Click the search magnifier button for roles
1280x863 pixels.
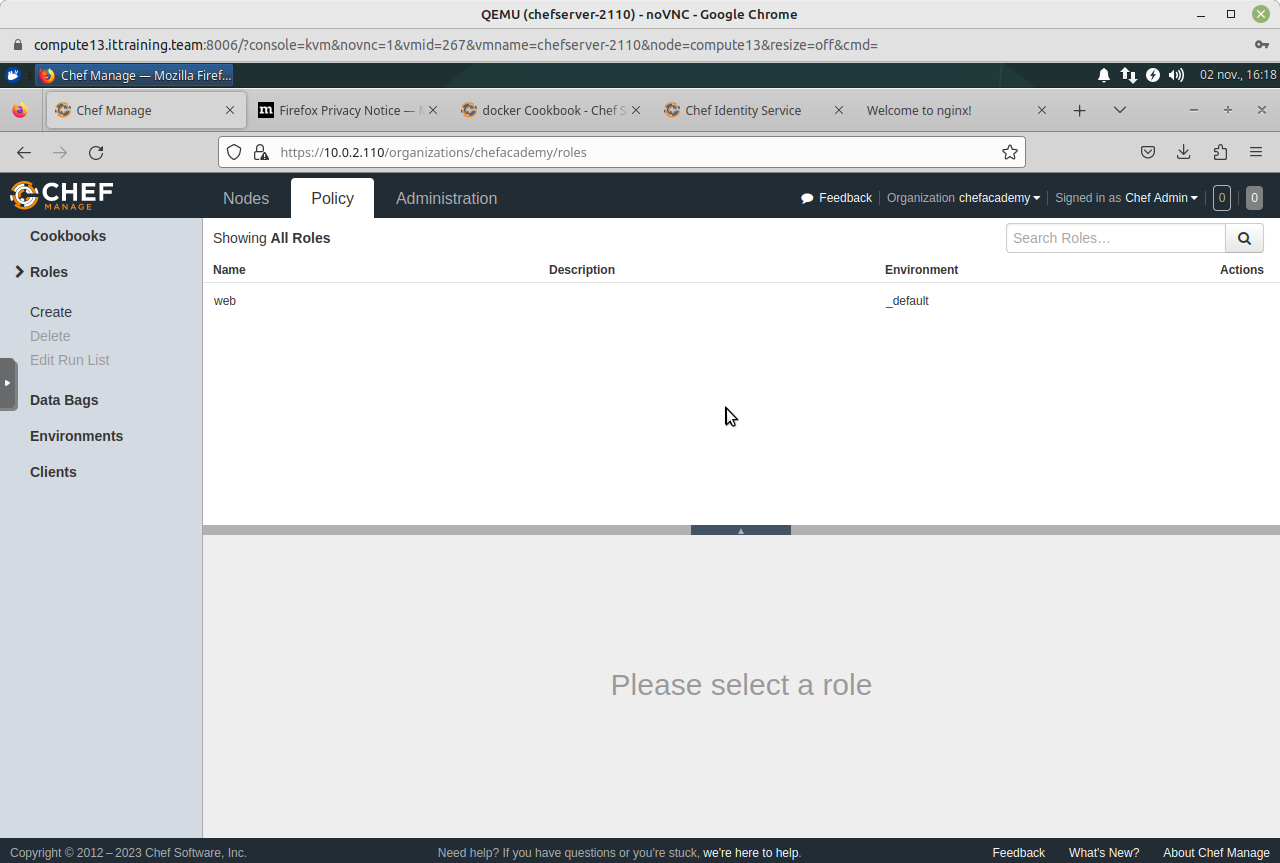point(1244,238)
